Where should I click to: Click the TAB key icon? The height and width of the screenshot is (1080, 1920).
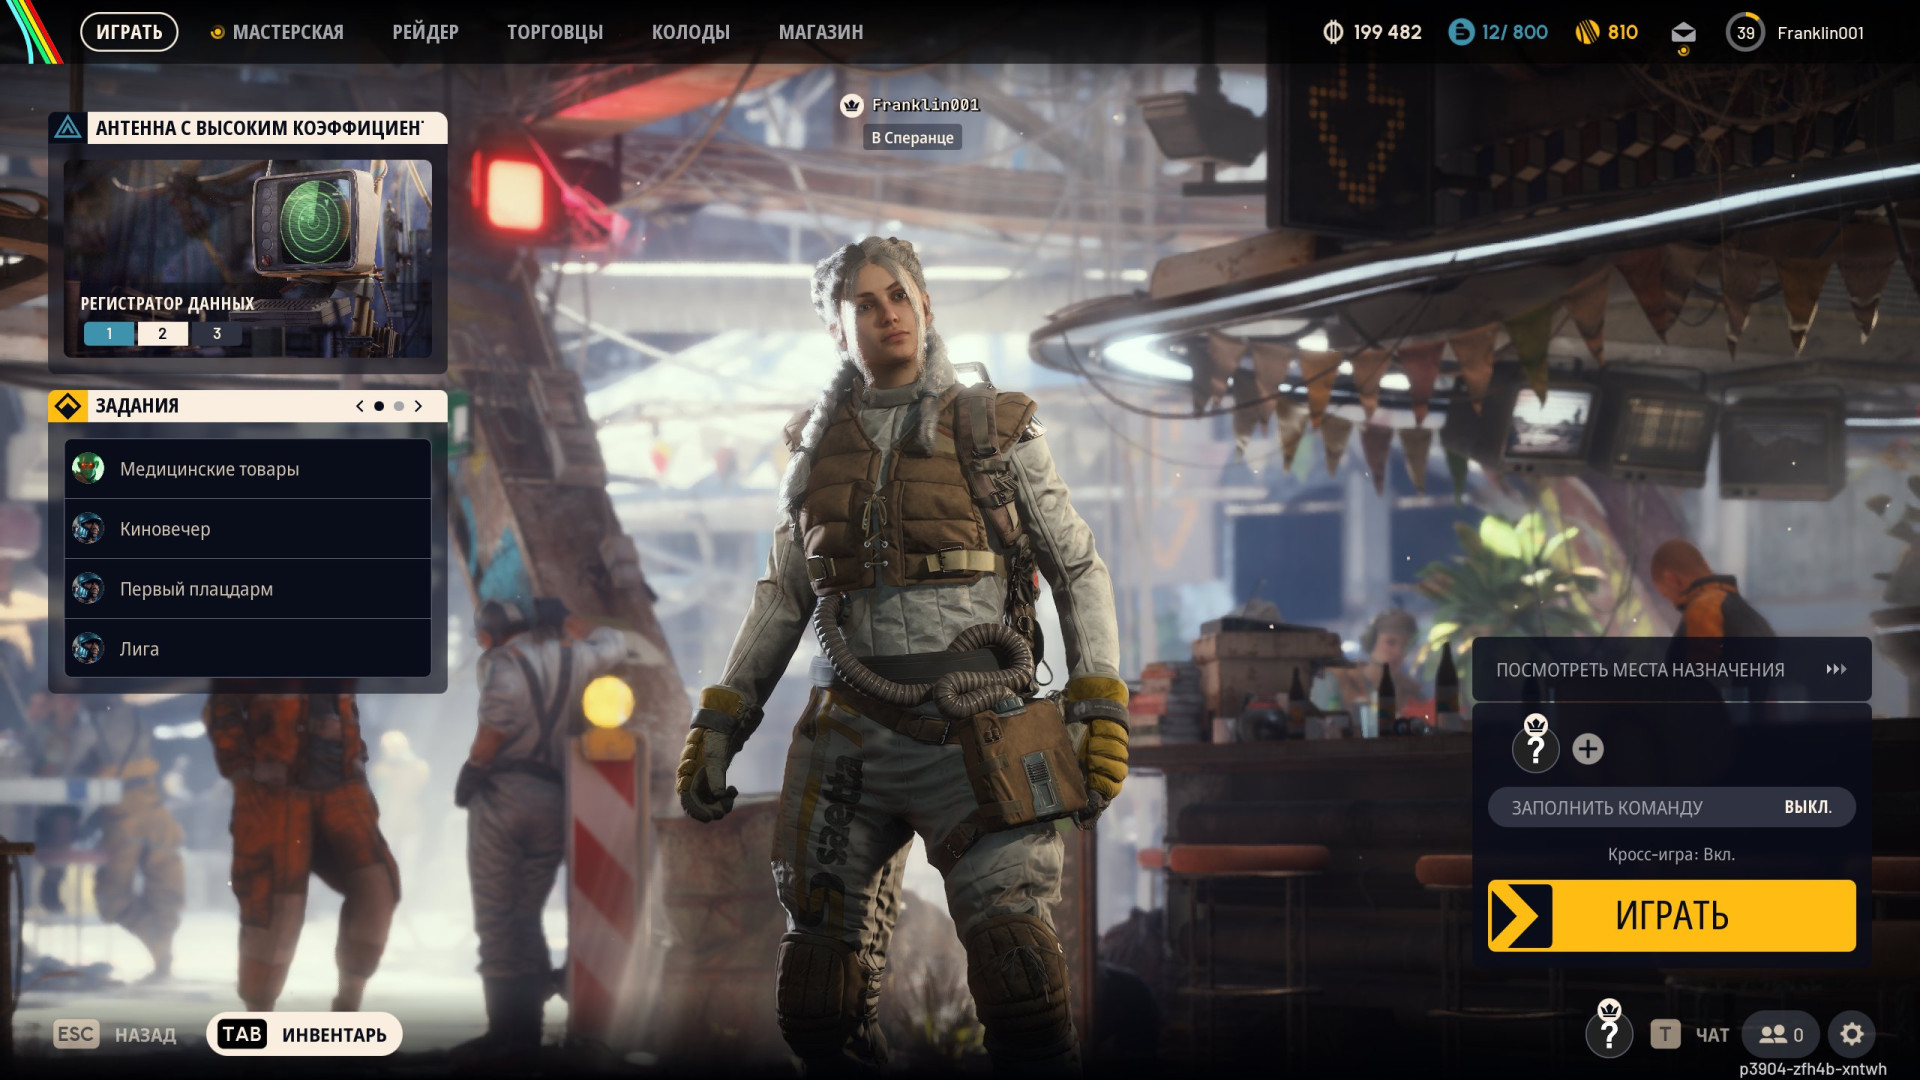click(x=242, y=1034)
